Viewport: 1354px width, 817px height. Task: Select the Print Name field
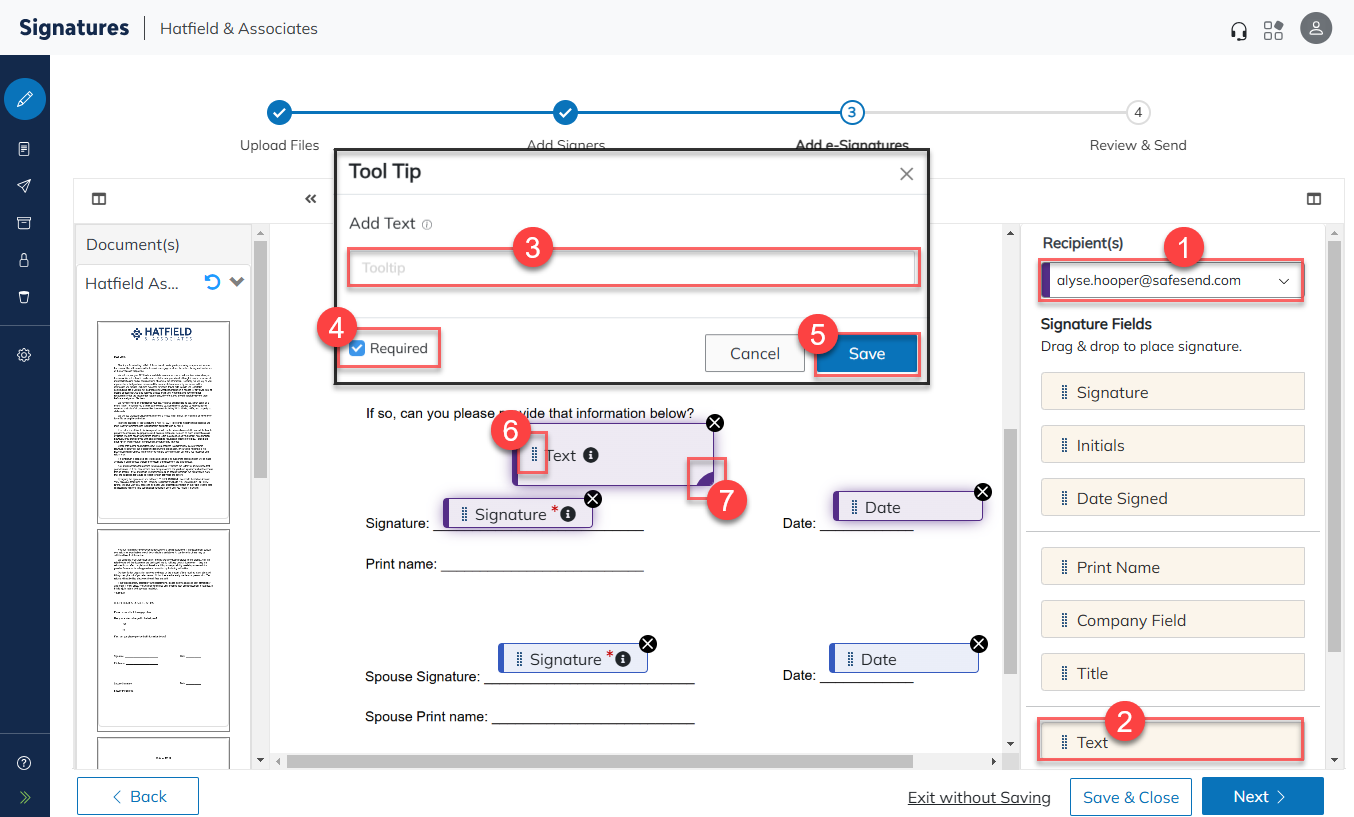point(1173,567)
